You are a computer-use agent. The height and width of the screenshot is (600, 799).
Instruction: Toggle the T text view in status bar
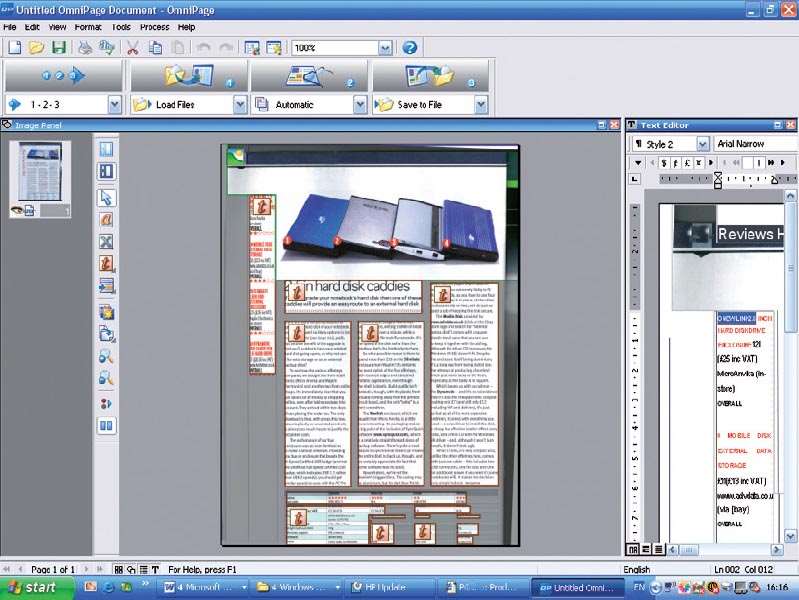point(155,569)
